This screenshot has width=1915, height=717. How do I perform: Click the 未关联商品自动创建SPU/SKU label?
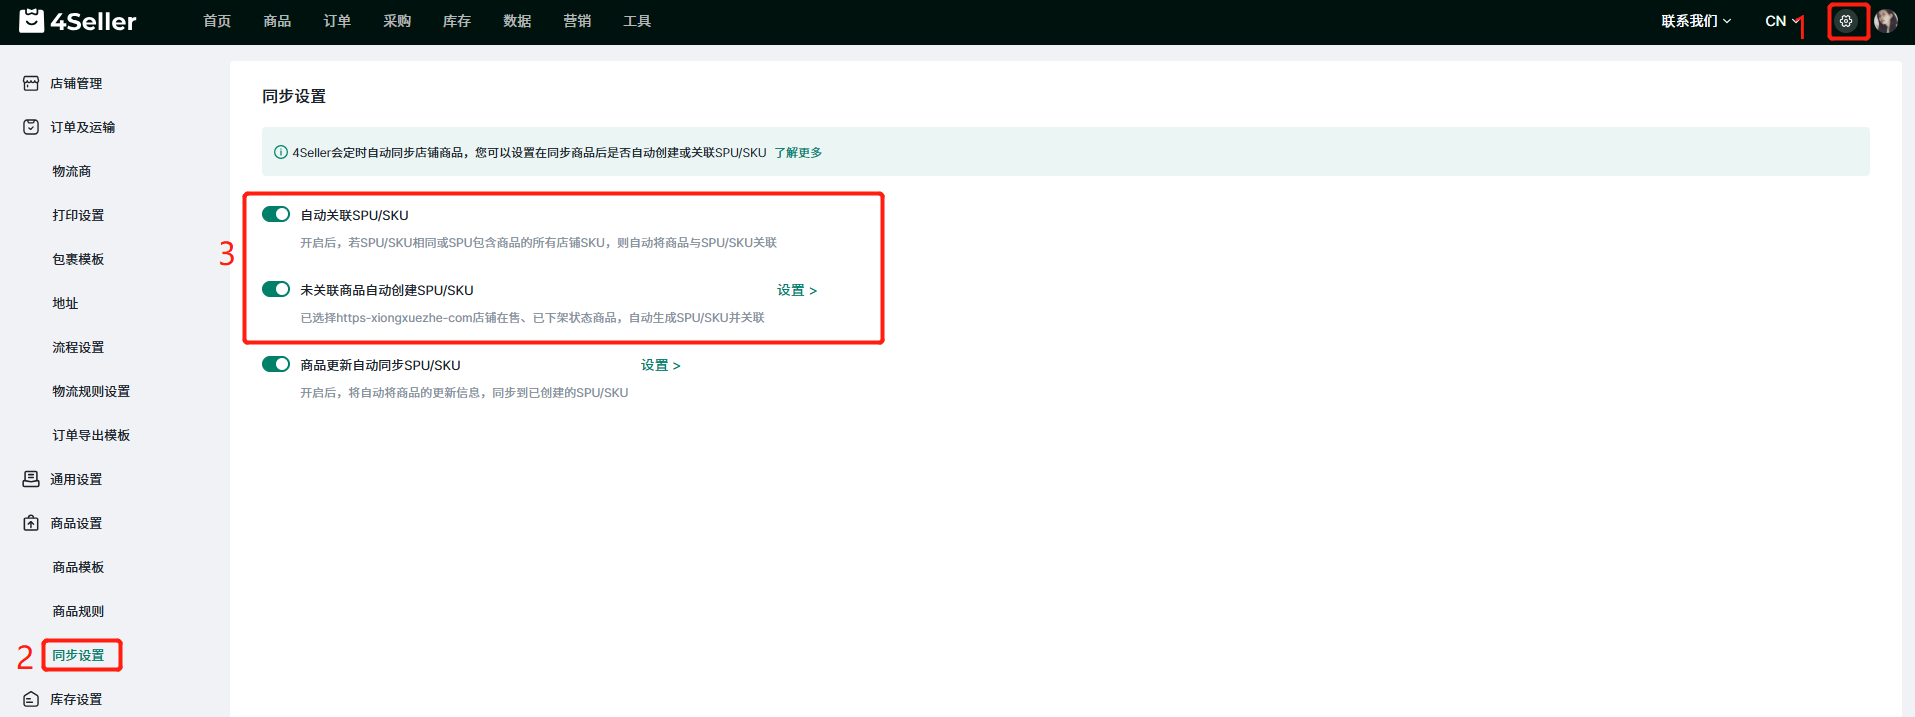387,290
